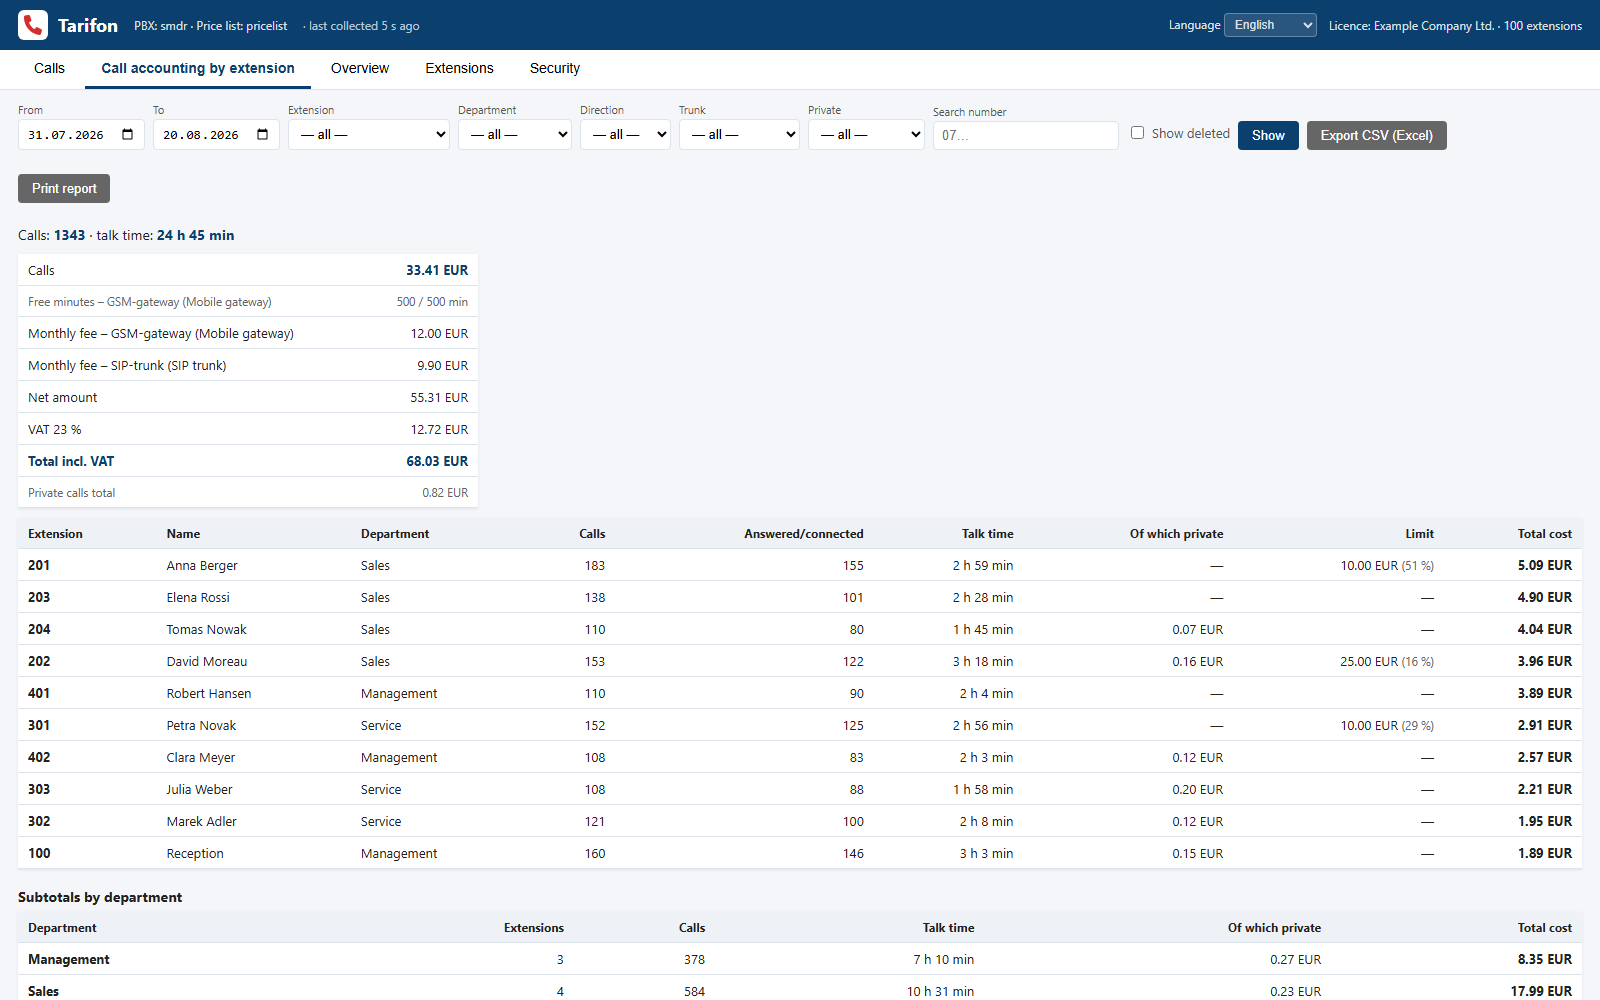This screenshot has height=1000, width=1600.
Task: Open the Overview tab
Action: click(x=360, y=68)
